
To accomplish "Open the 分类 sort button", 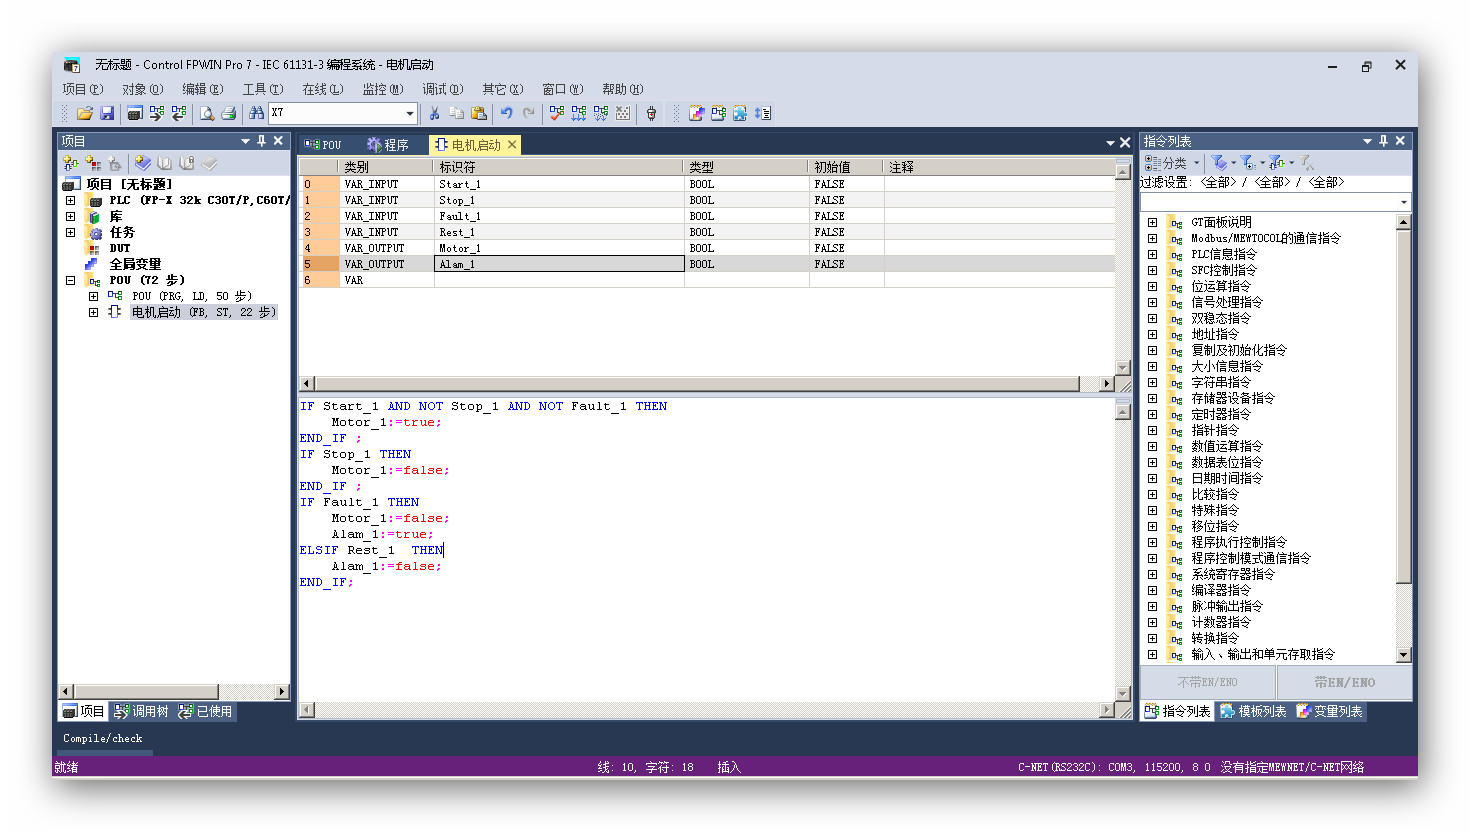I will click(x=1172, y=162).
